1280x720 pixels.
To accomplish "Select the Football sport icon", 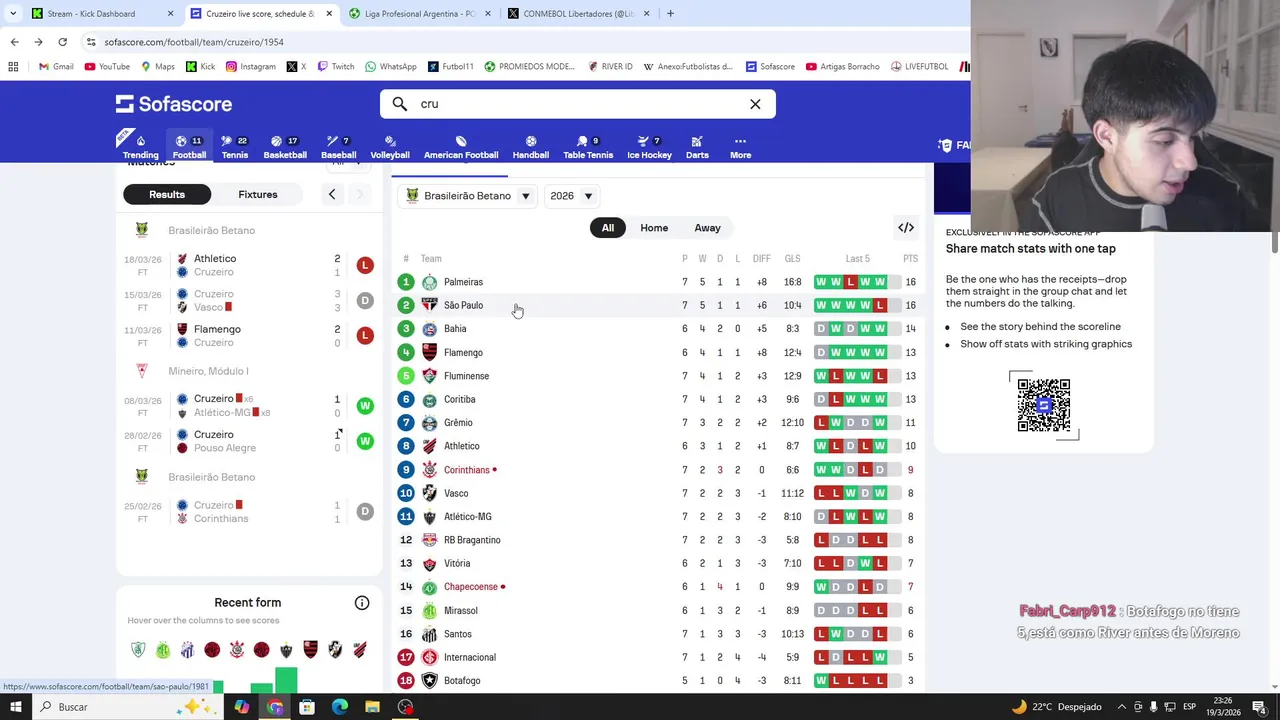I will tap(189, 147).
